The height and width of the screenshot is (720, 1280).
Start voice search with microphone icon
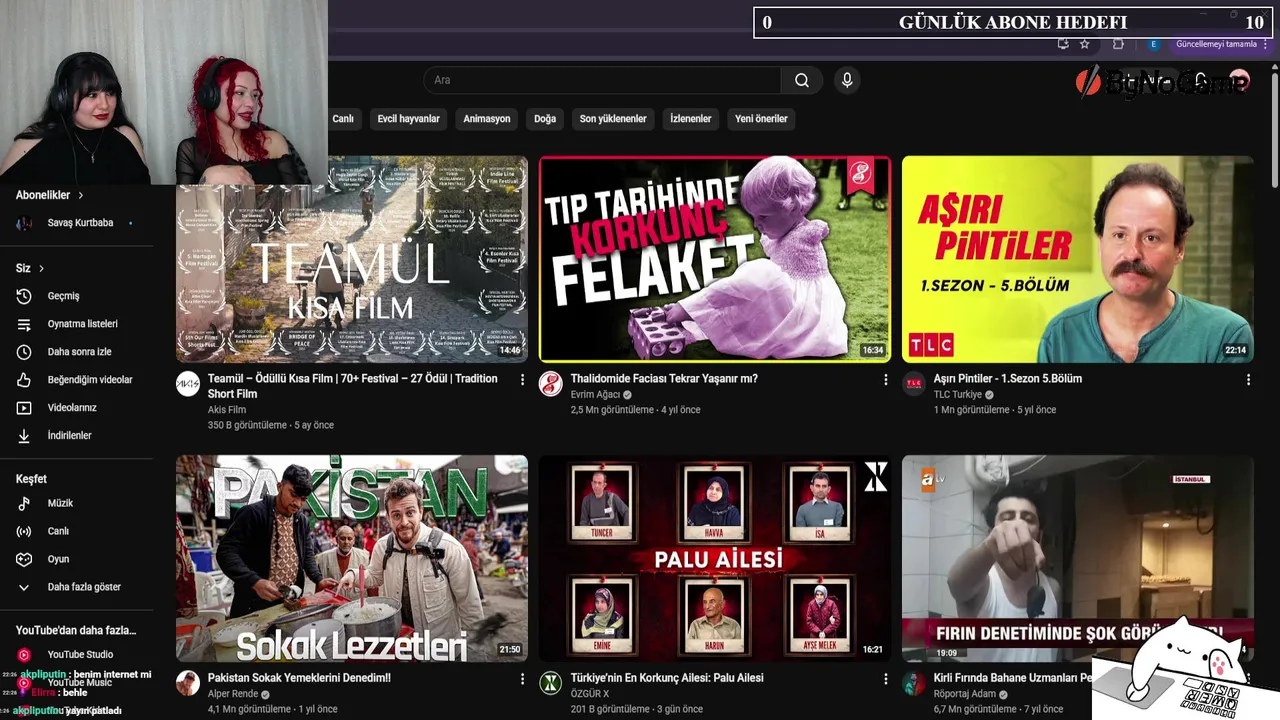coord(847,80)
